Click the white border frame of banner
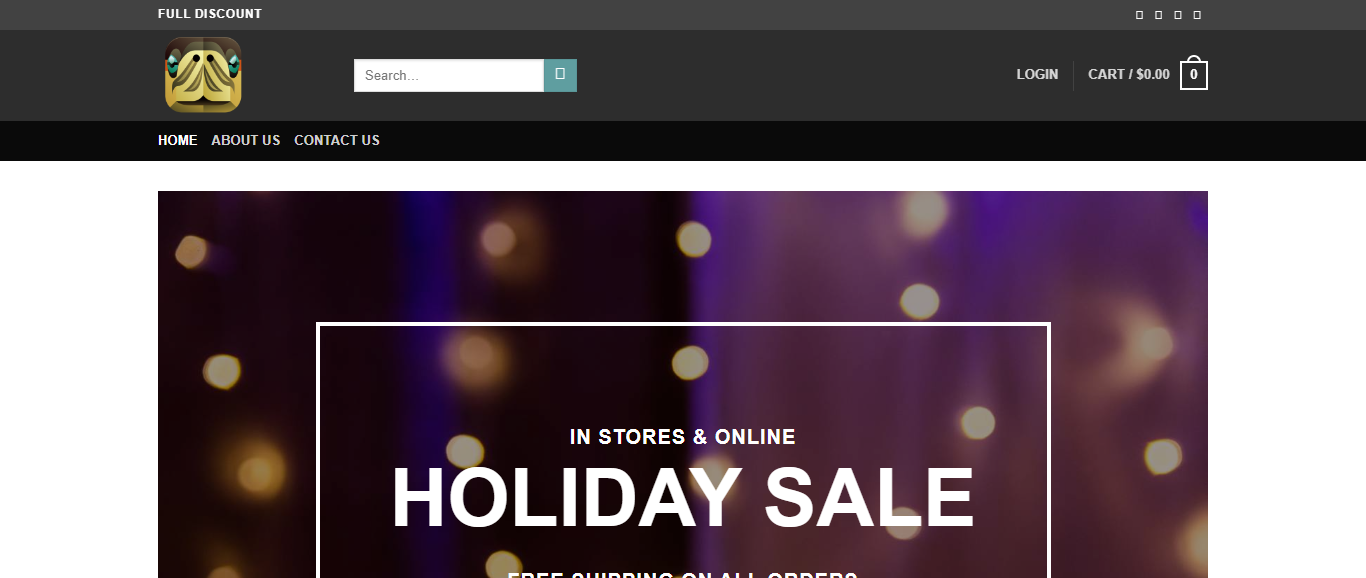 pyautogui.click(x=683, y=324)
